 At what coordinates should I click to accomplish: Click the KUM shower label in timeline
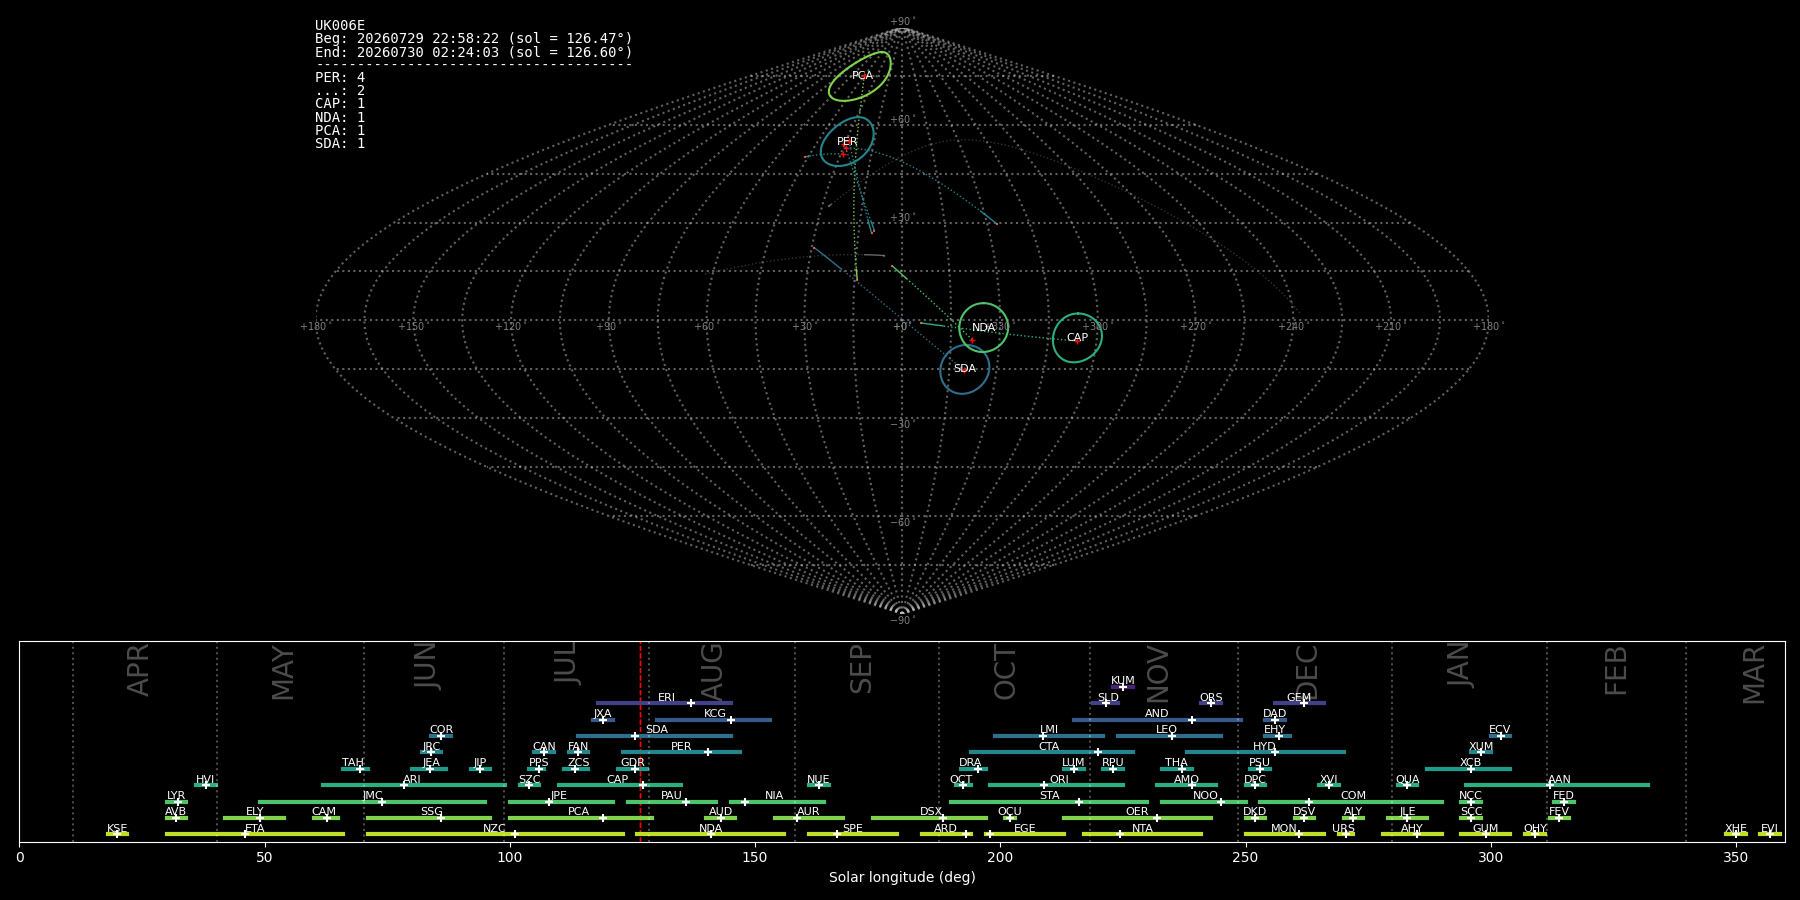pos(1123,681)
